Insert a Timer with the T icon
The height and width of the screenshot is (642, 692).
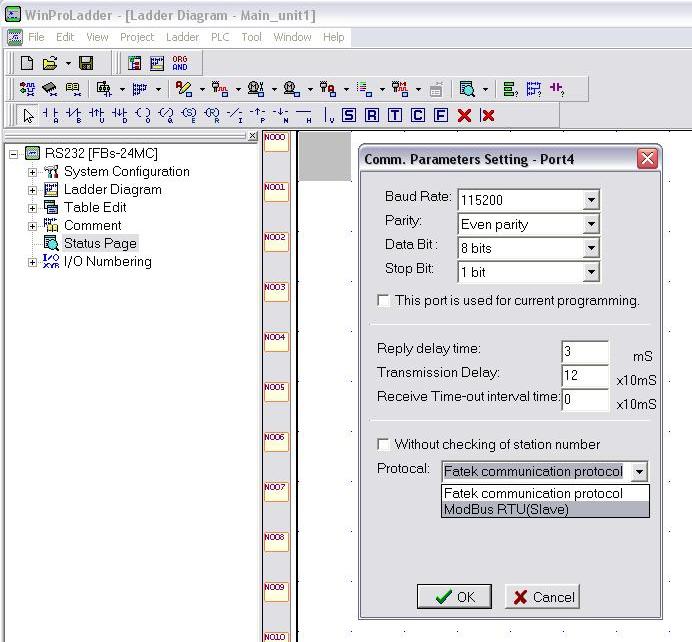point(395,116)
